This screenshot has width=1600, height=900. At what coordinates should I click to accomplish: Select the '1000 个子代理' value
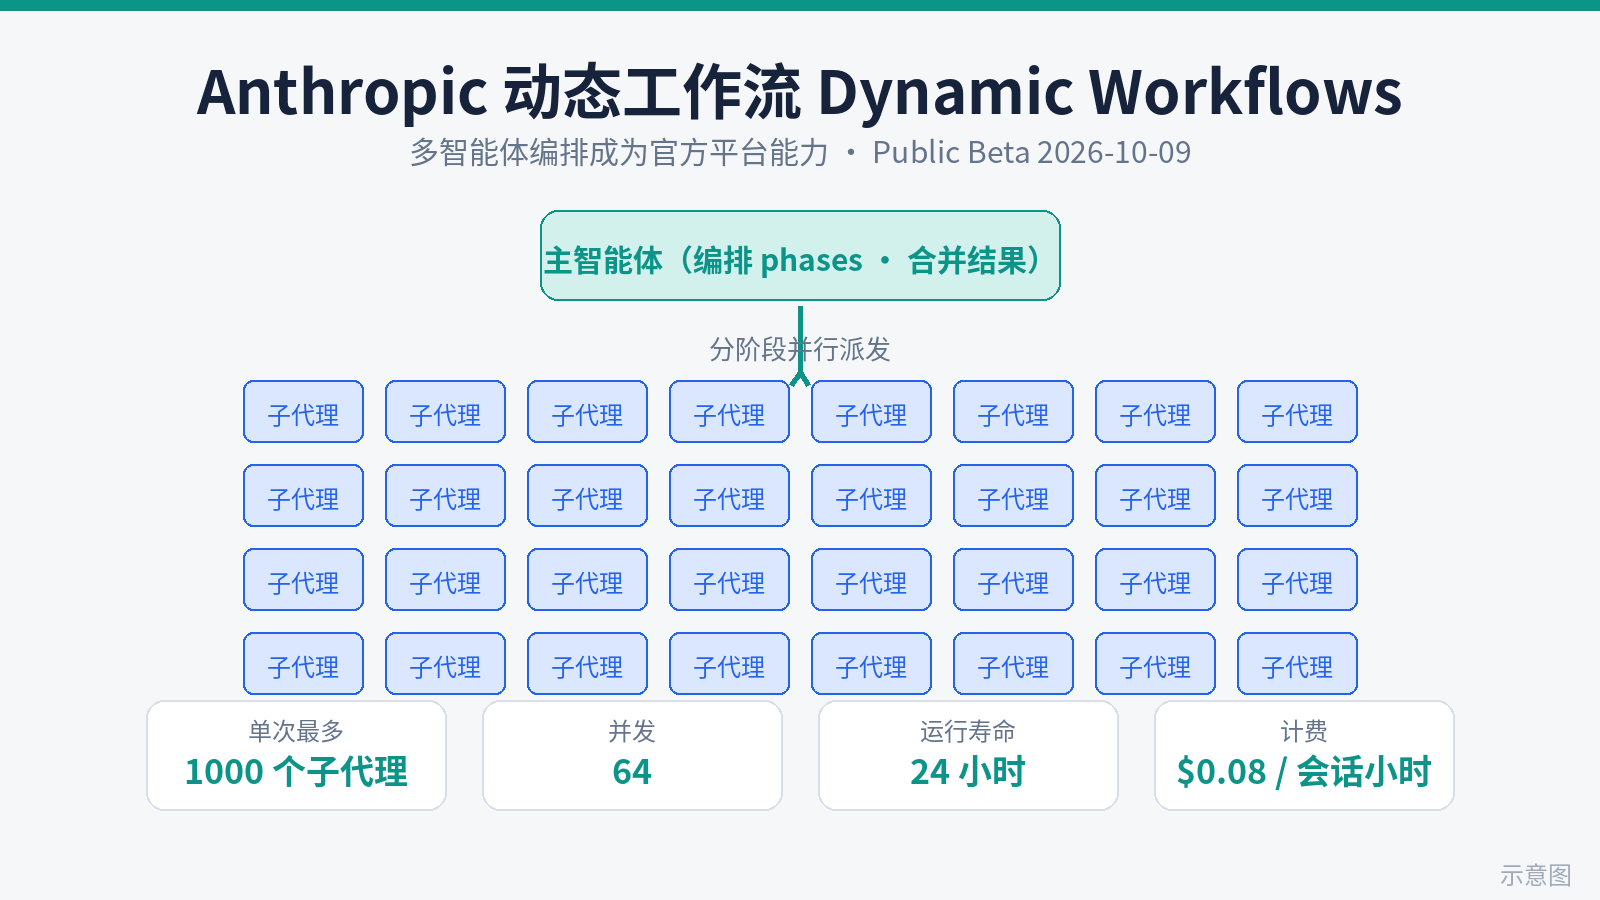(x=296, y=772)
